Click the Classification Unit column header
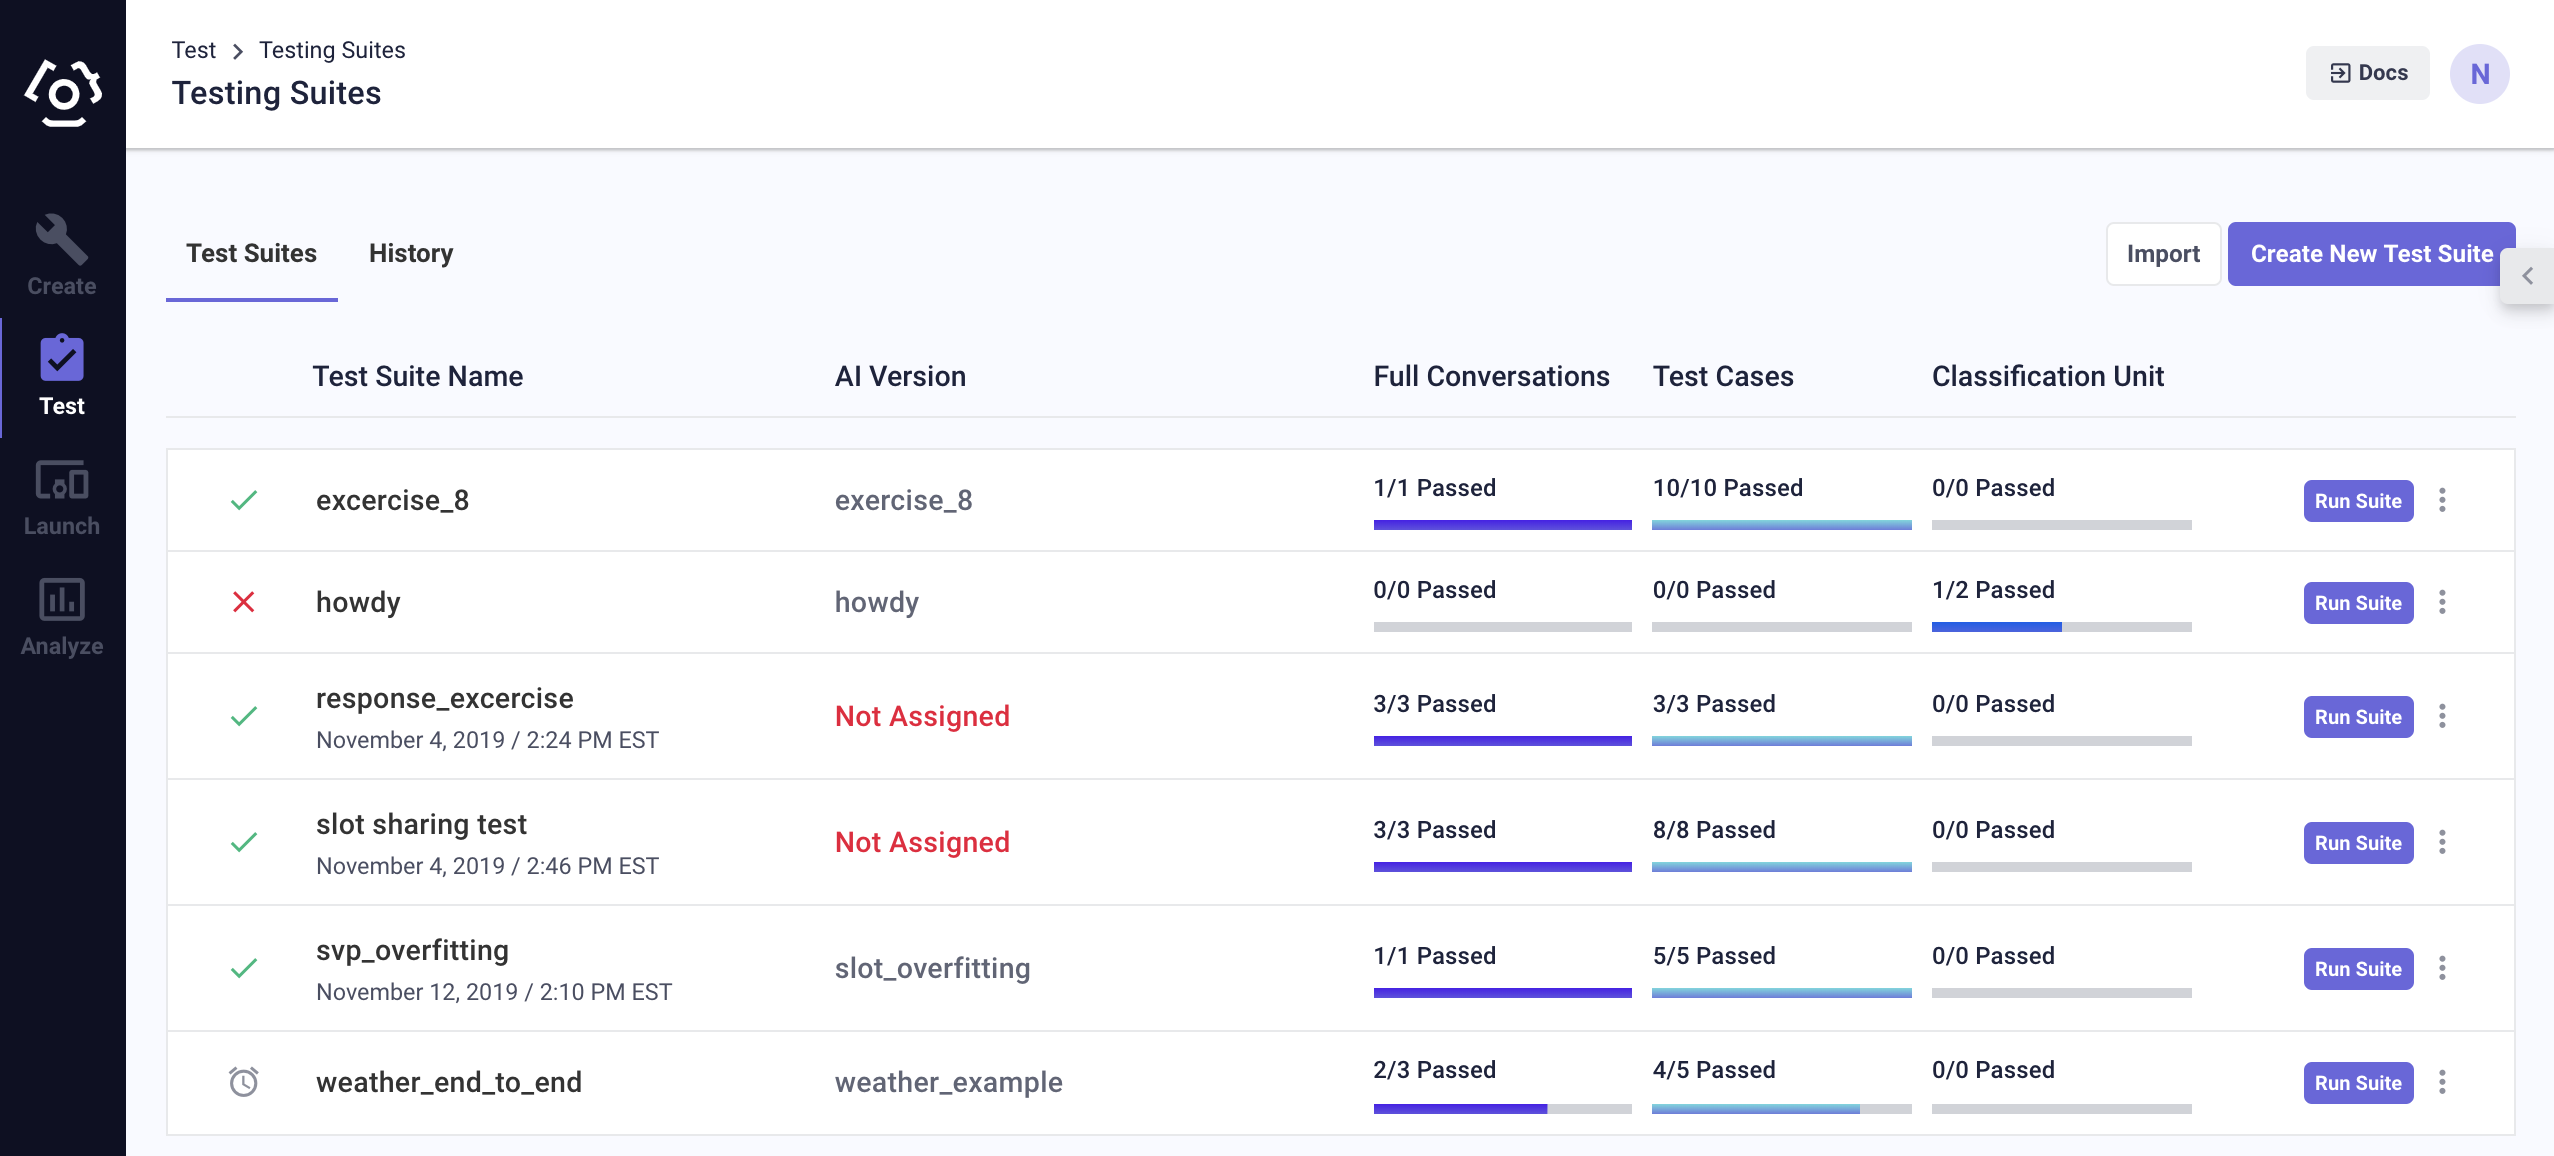Screen dimensions: 2554x1156 (x=2047, y=376)
